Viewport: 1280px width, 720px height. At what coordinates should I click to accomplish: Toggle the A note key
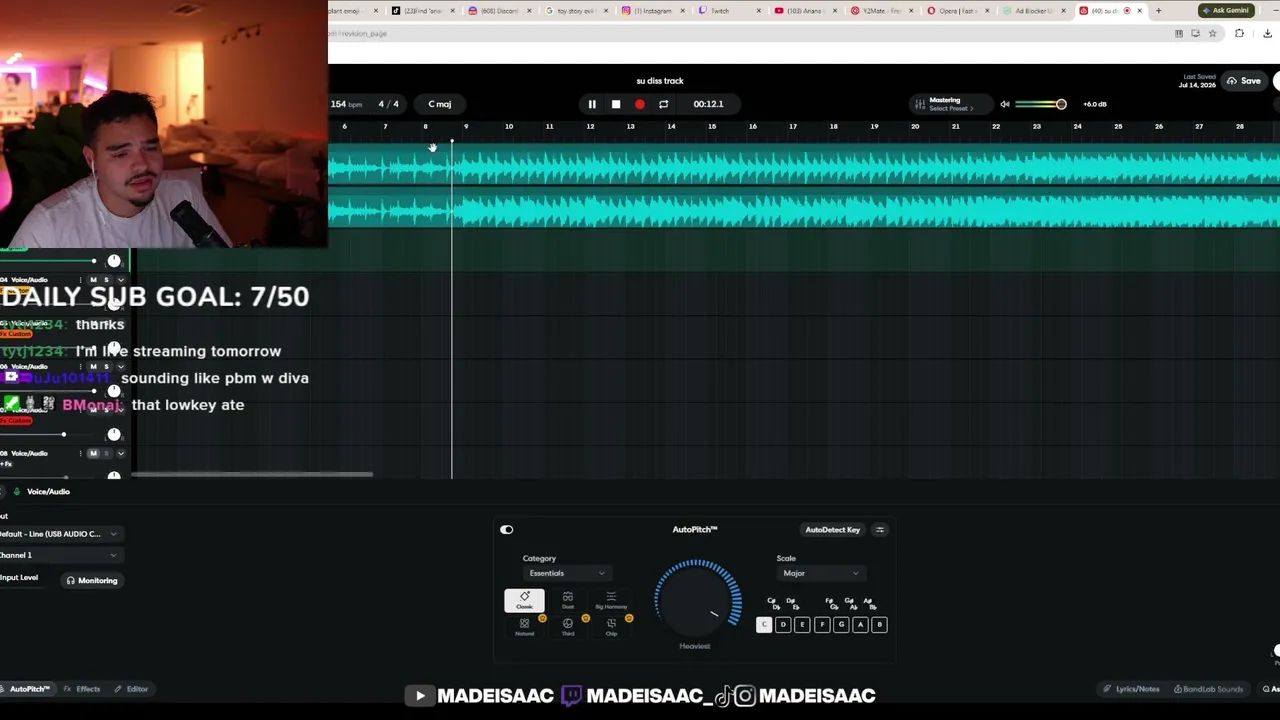(x=860, y=625)
